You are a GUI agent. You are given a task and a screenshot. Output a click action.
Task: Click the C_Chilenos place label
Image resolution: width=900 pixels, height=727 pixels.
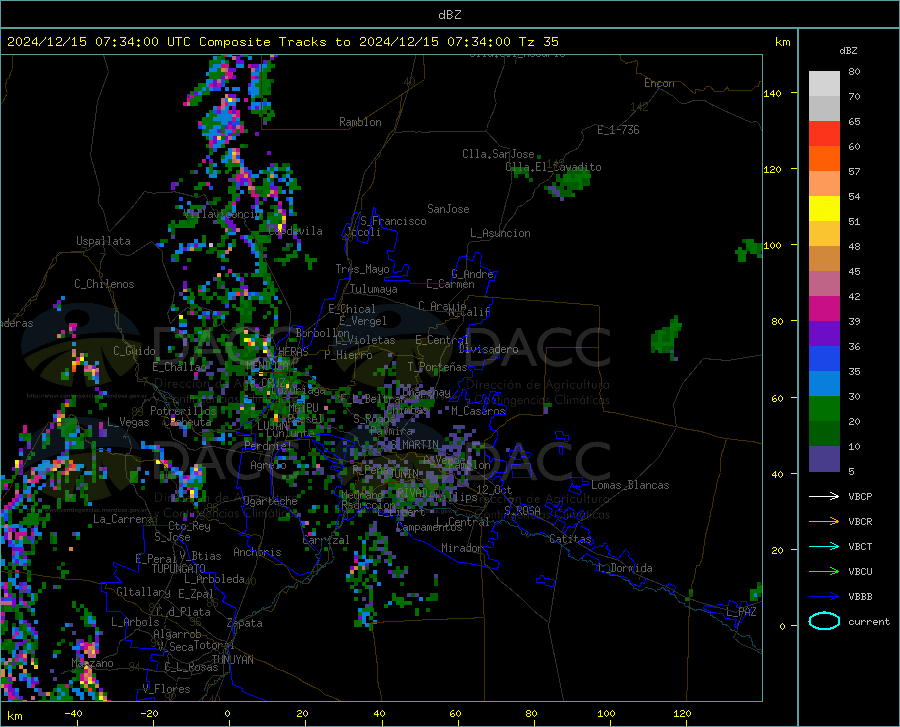104,284
